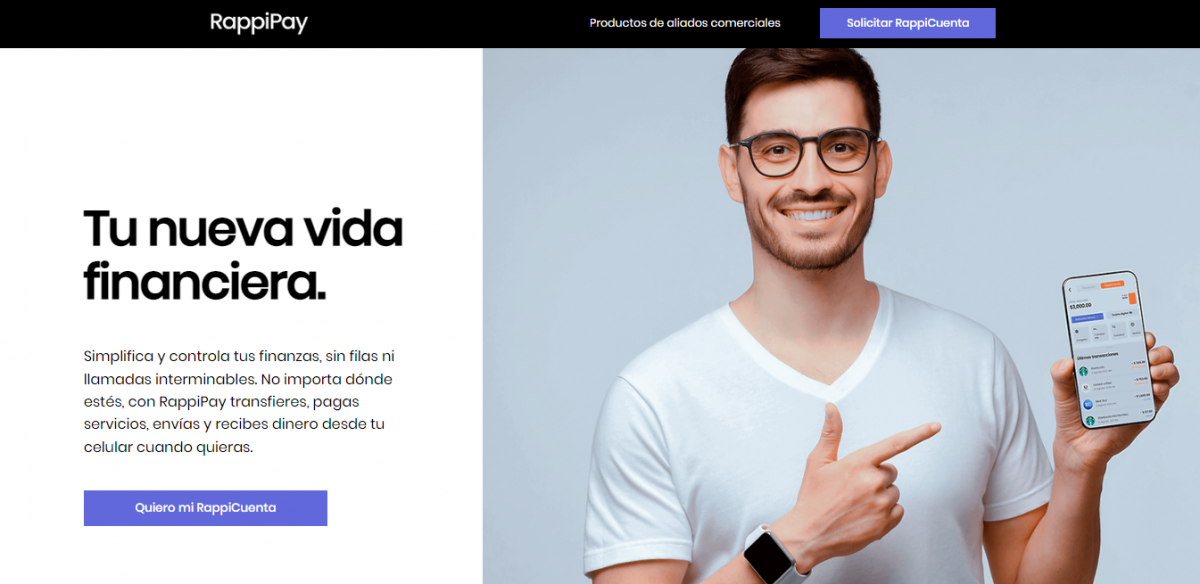Click the United Coffee transaction icon
The image size is (1200, 584).
[x=1086, y=387]
